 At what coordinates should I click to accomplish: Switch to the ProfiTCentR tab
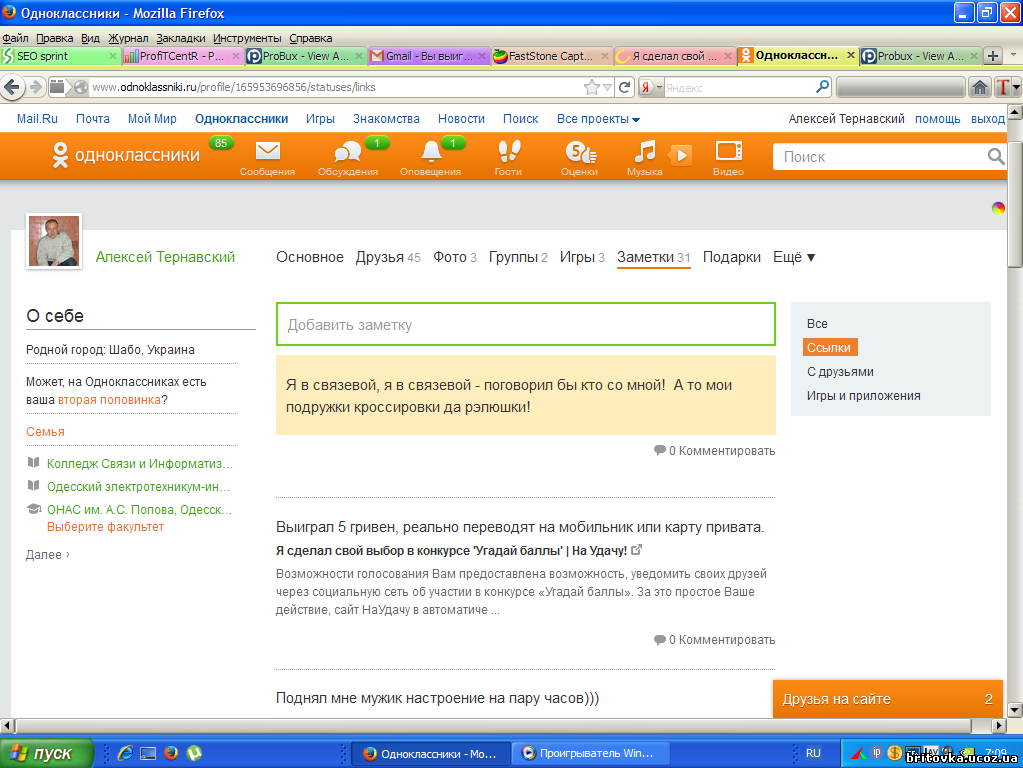[183, 56]
